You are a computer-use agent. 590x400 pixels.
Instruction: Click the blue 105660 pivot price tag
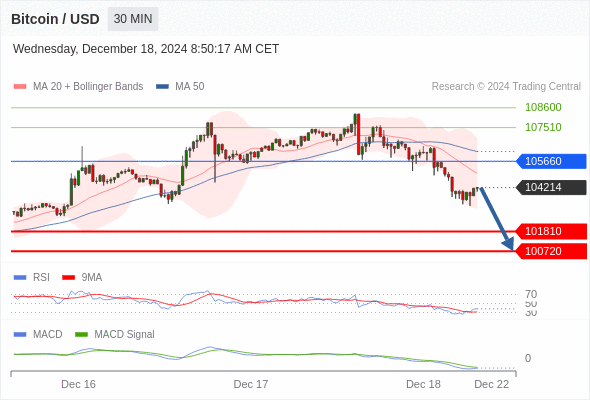coord(551,161)
